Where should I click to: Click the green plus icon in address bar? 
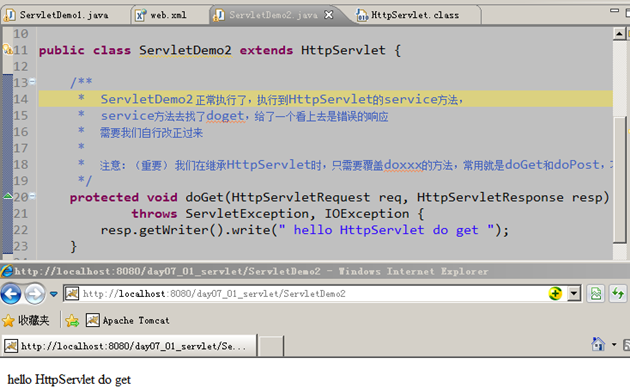555,293
